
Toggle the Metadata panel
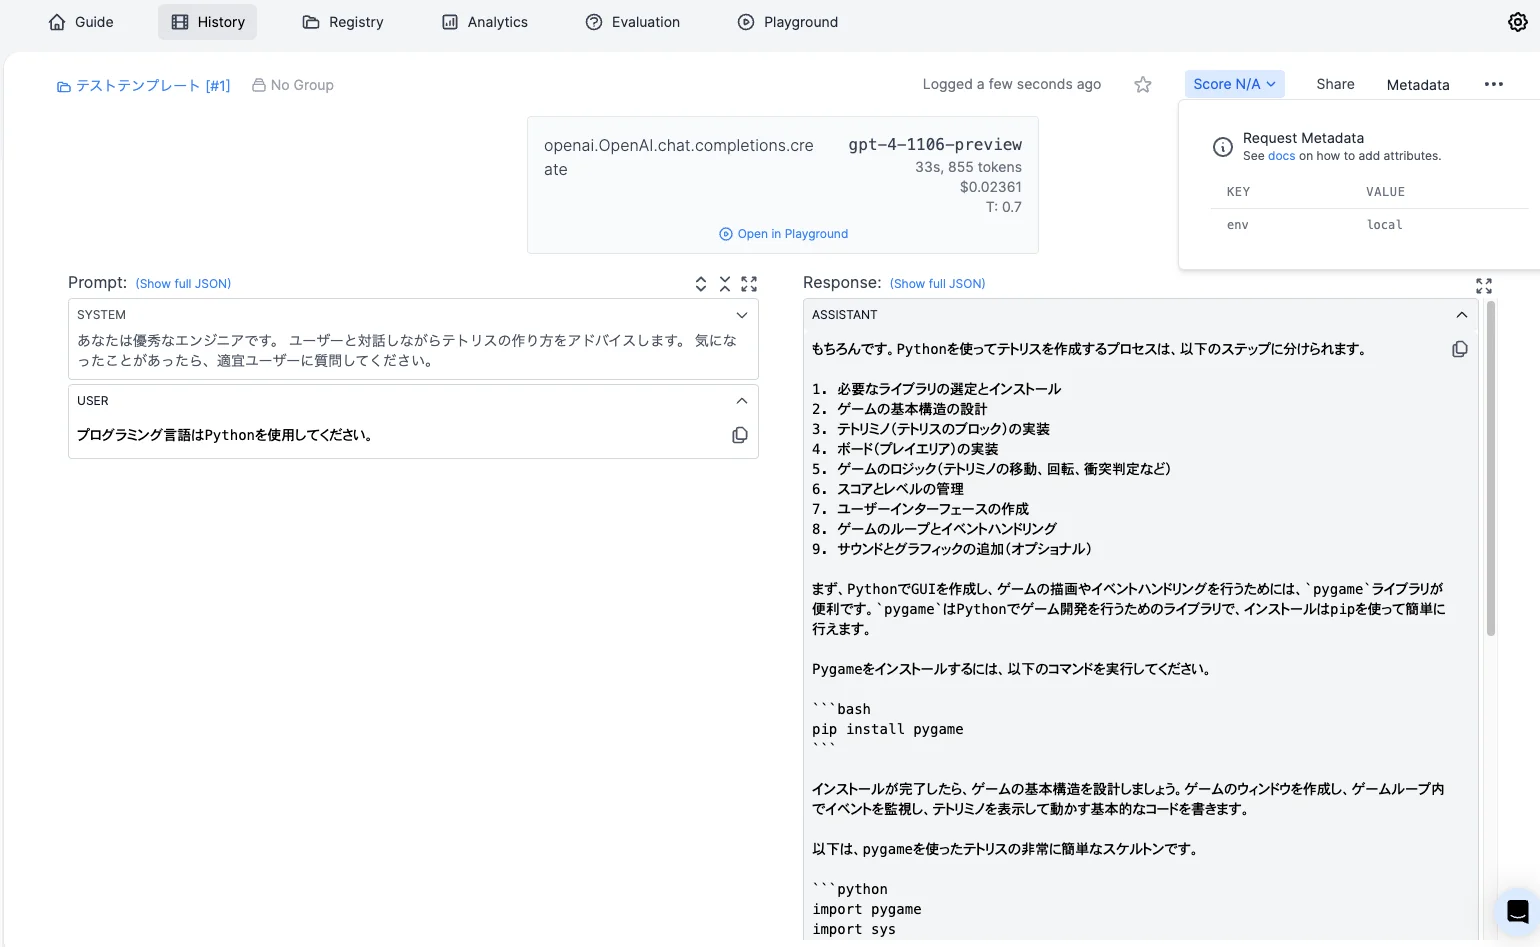[x=1418, y=85]
